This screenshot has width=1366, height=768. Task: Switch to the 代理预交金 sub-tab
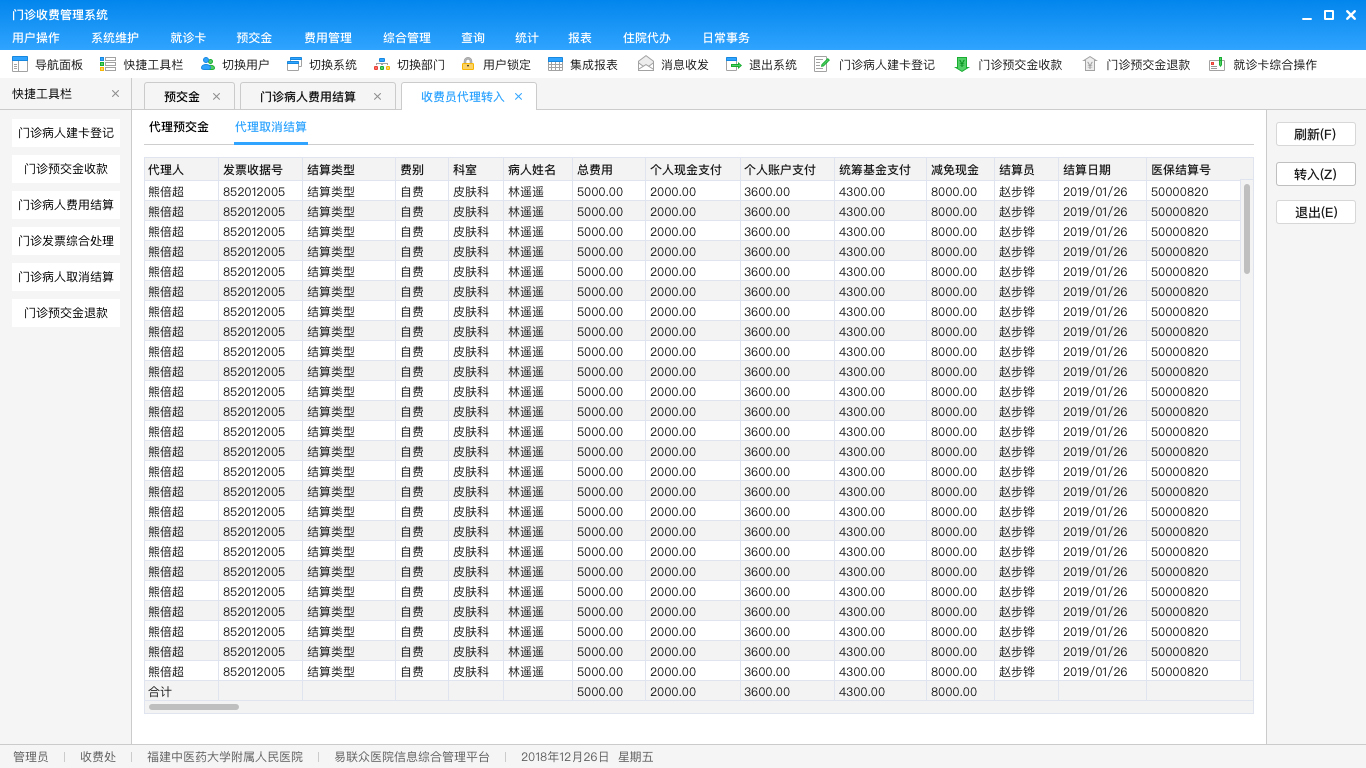179,127
